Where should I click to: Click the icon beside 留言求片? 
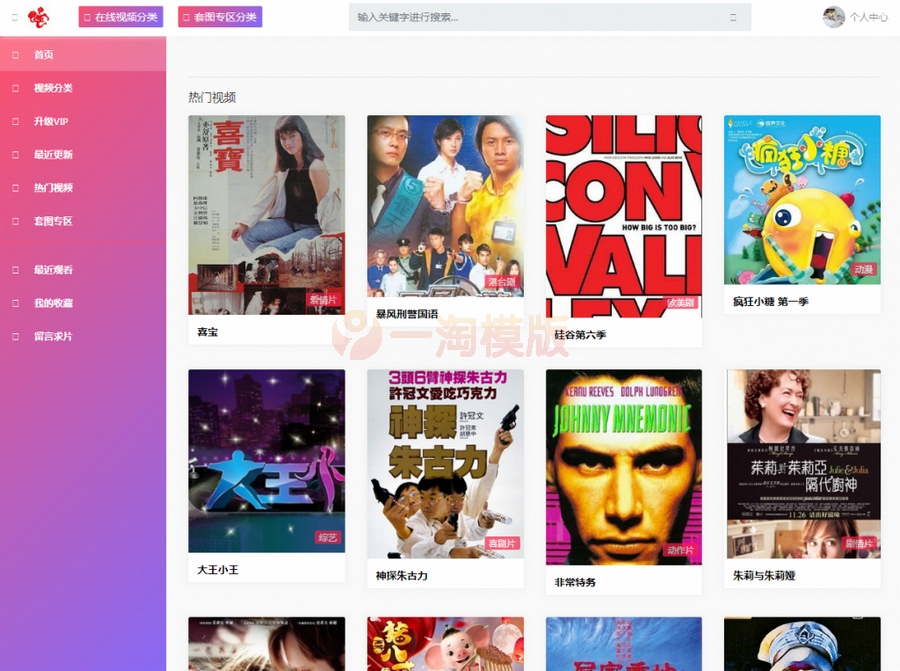15,336
